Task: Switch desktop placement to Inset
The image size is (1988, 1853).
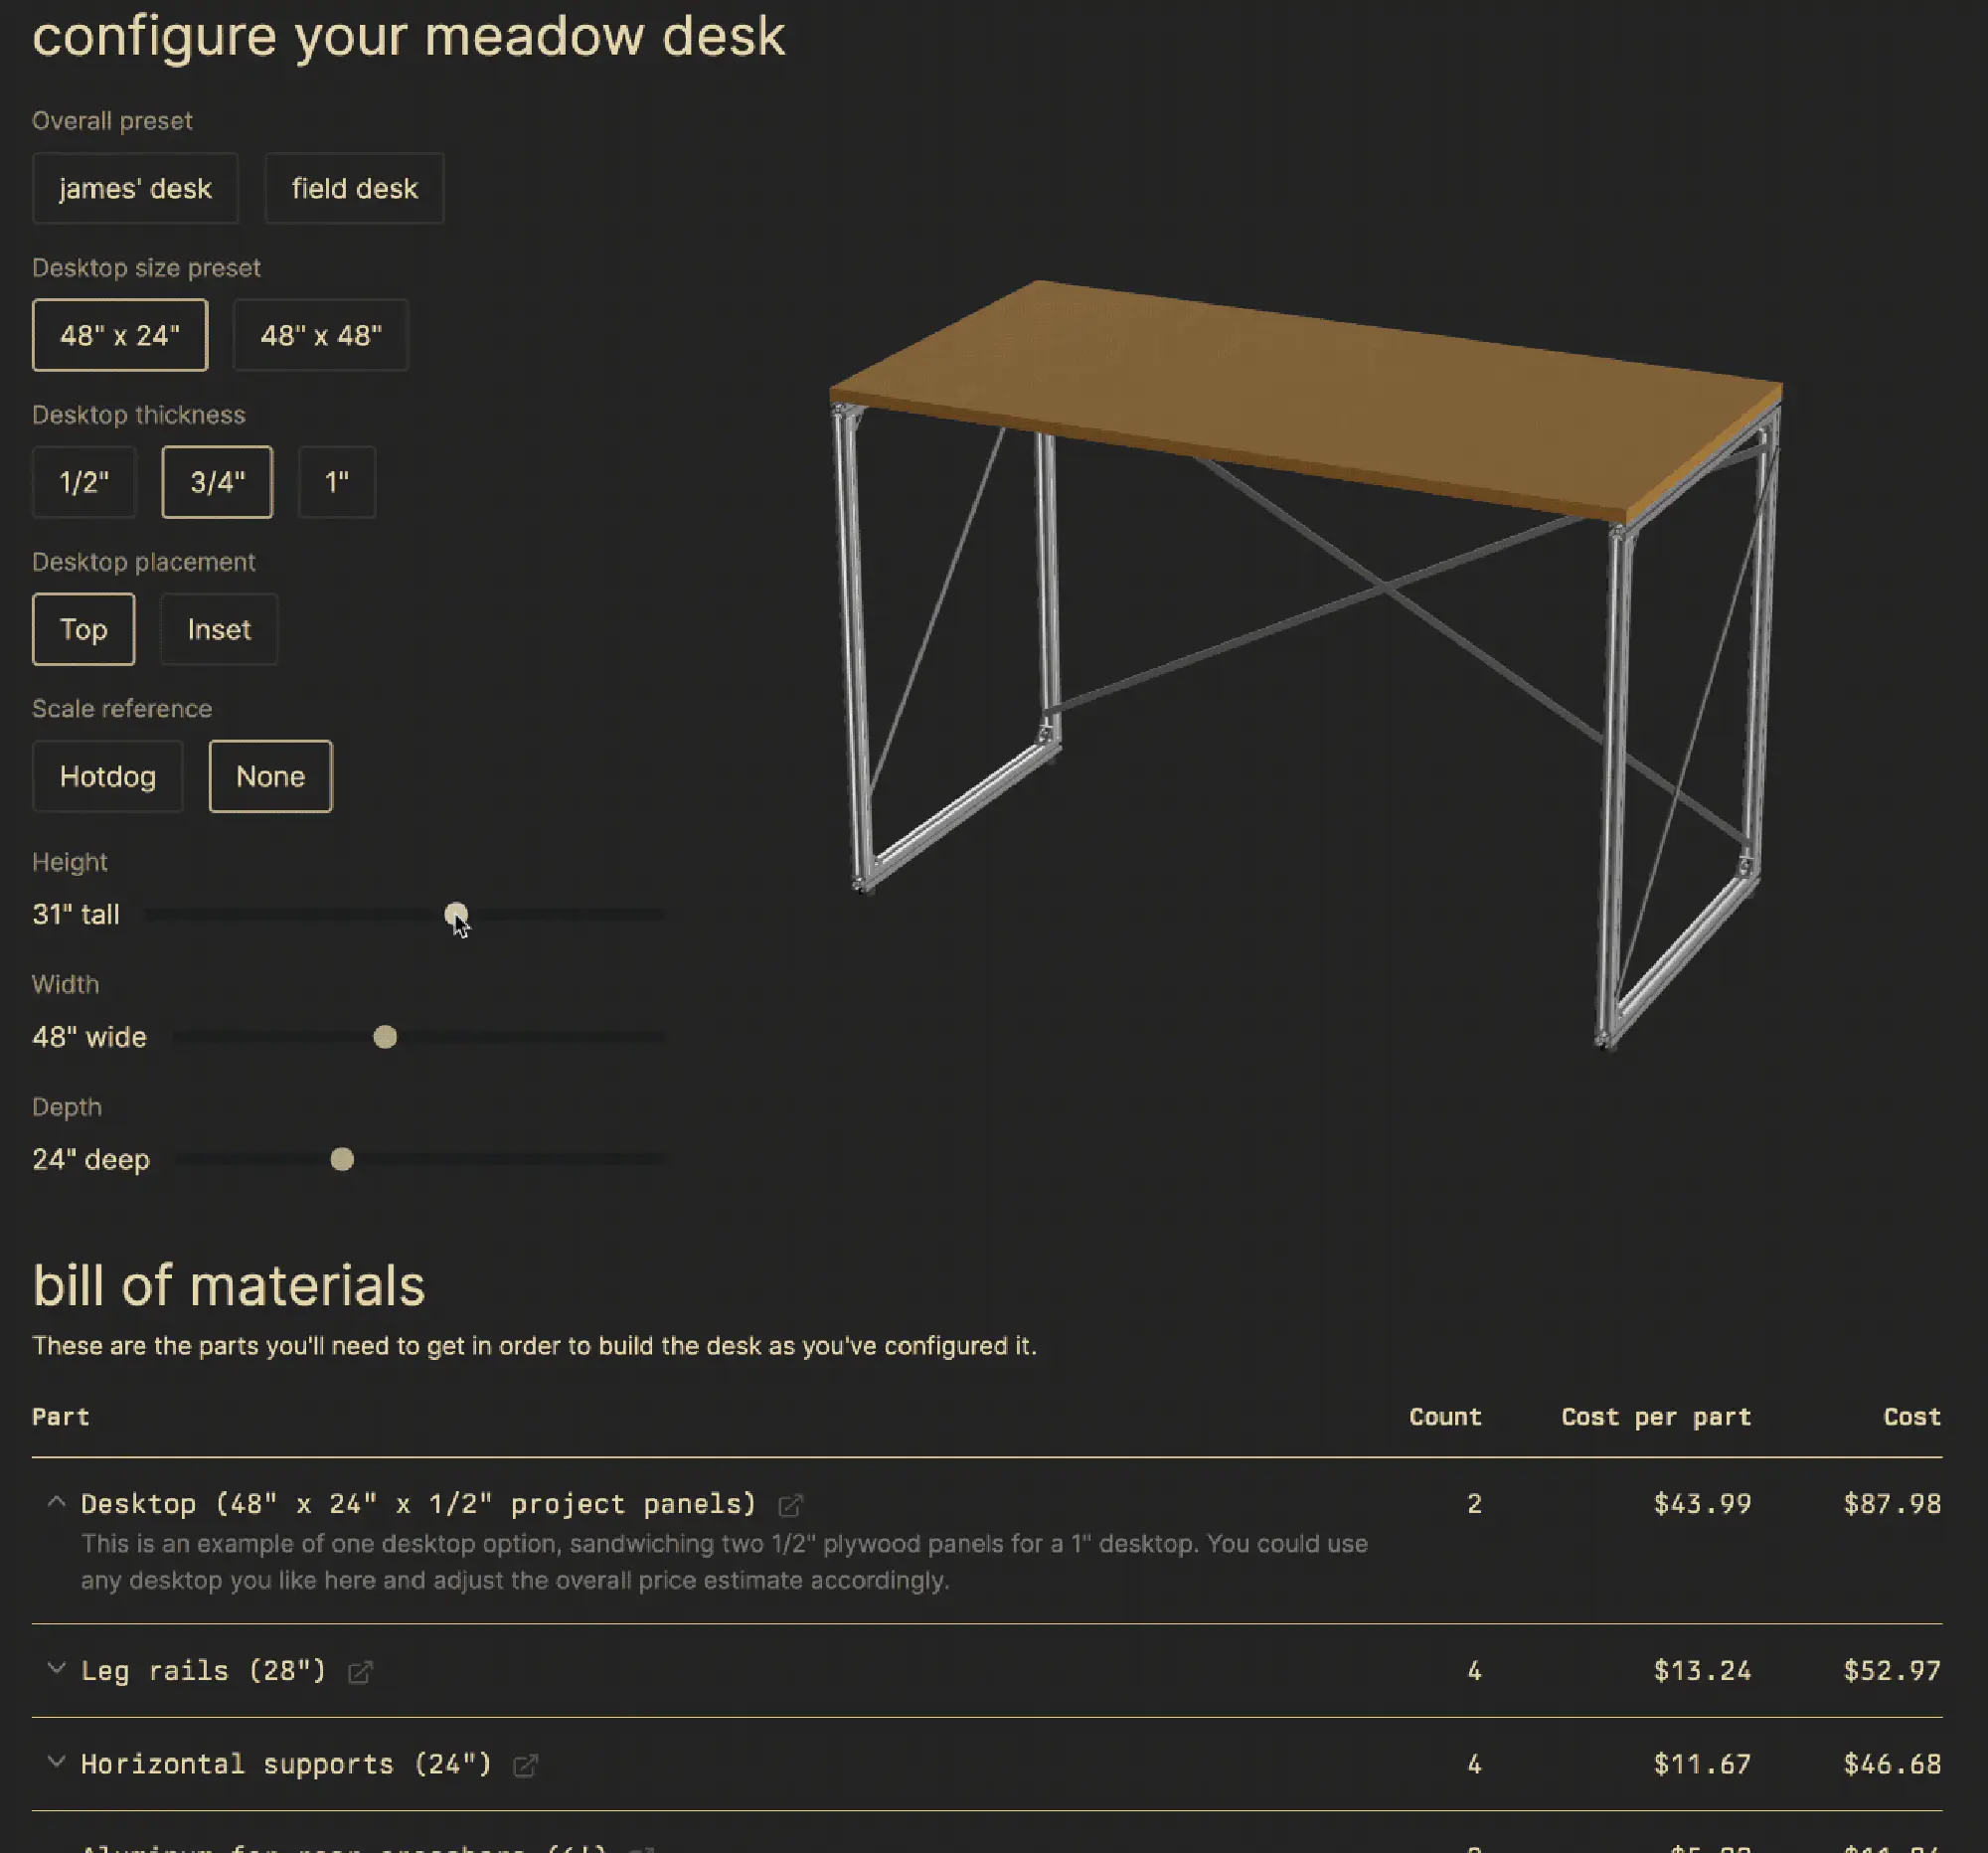Action: click(x=219, y=629)
